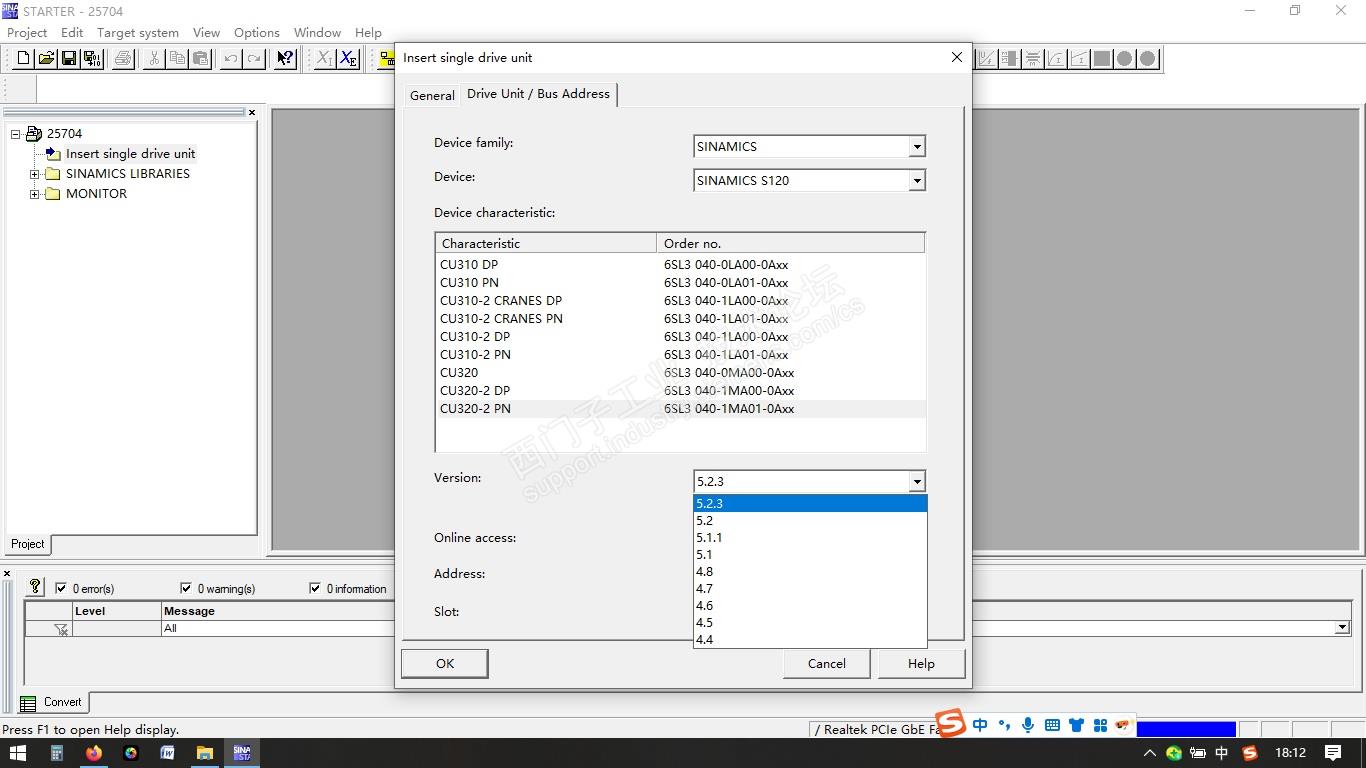Open the Windows notification center
Screen dimensions: 1366x768
point(1333,753)
